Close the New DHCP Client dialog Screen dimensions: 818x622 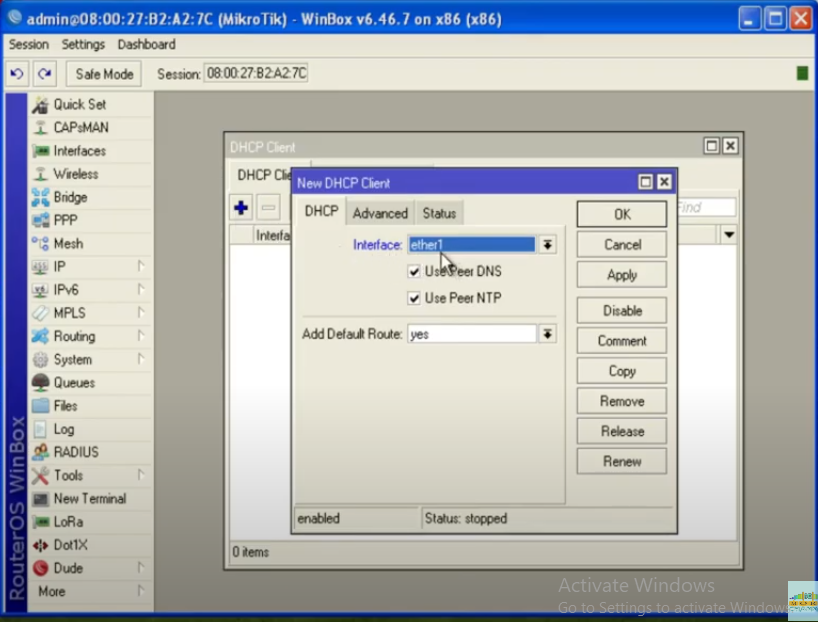[x=664, y=182]
